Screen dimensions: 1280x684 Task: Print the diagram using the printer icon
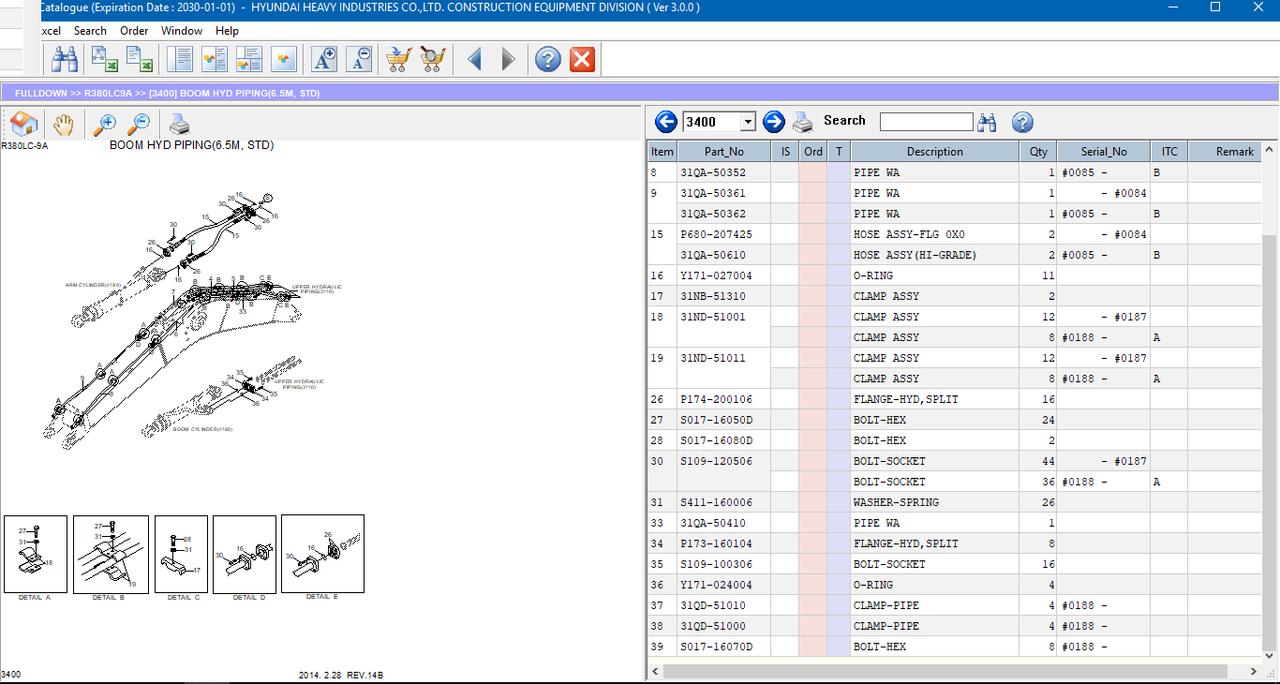click(x=179, y=124)
